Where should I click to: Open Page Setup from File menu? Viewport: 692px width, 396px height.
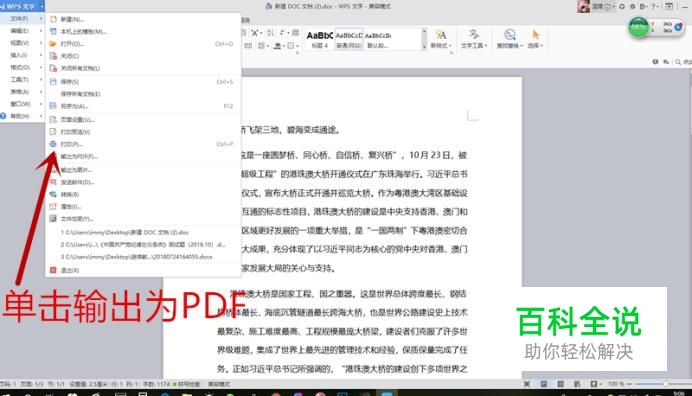(x=143, y=120)
